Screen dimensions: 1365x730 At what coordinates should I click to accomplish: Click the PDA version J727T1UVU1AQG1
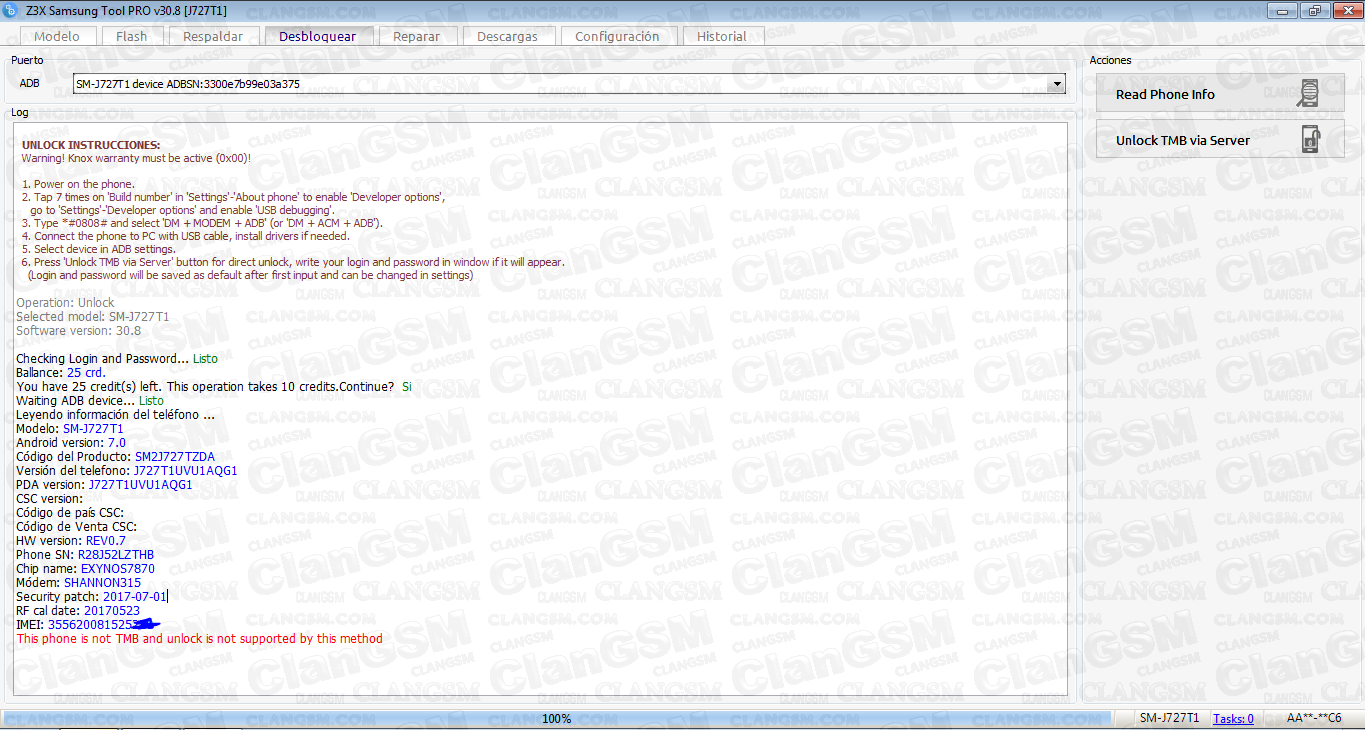(141, 484)
